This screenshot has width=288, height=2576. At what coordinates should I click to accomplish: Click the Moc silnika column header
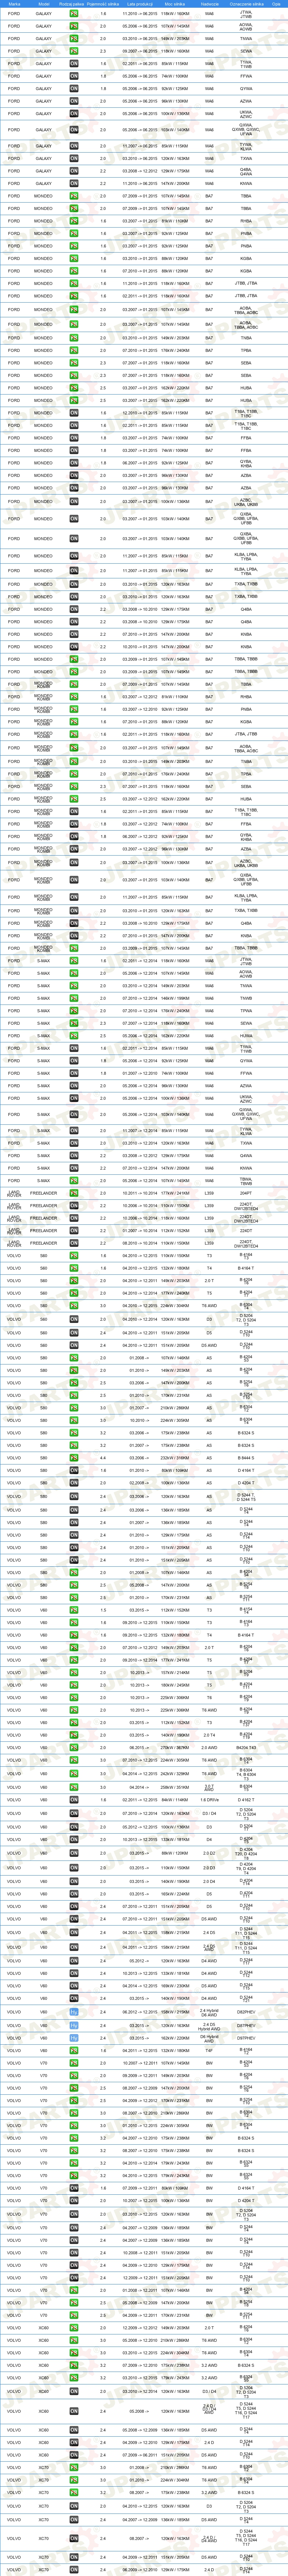[175, 4]
